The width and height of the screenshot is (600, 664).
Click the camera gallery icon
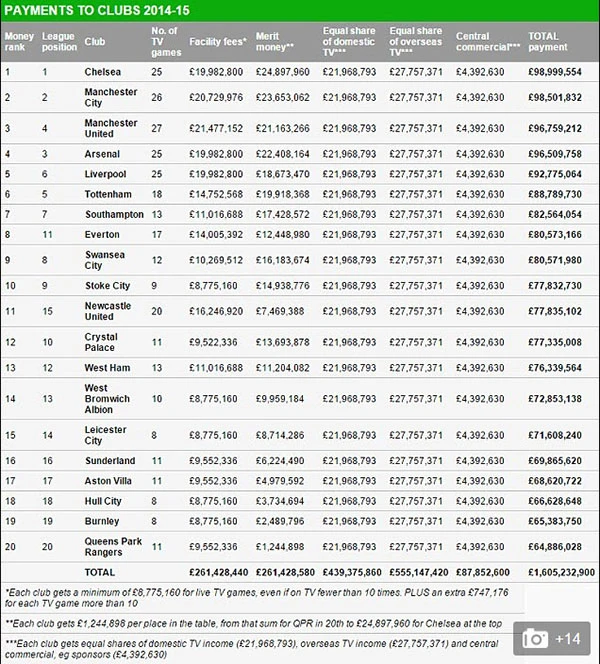coord(533,638)
